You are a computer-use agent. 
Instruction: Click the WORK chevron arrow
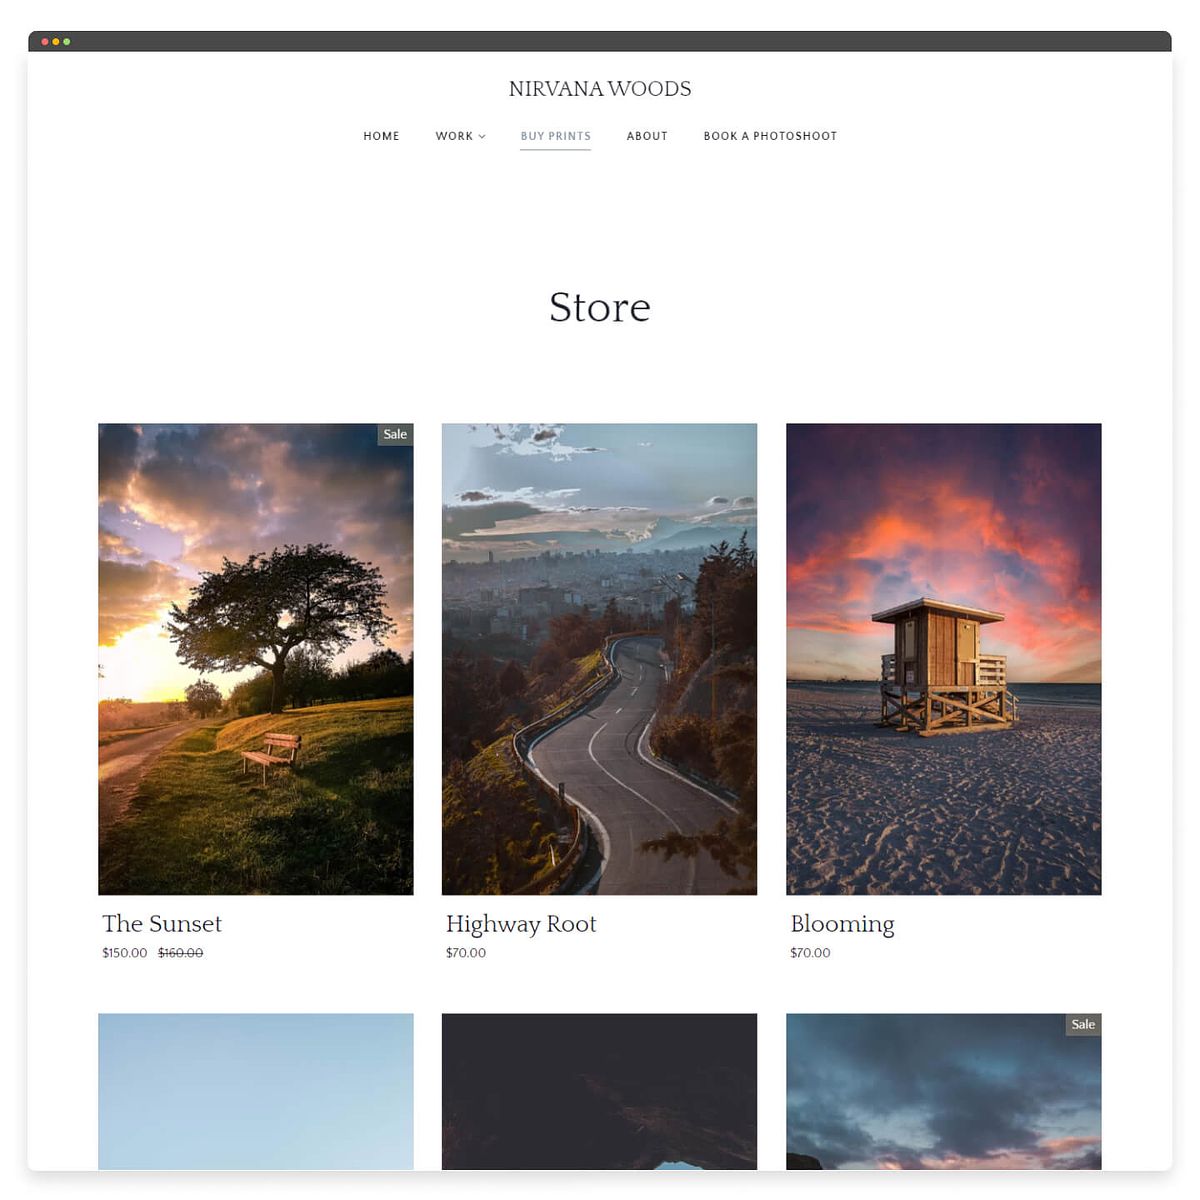481,136
